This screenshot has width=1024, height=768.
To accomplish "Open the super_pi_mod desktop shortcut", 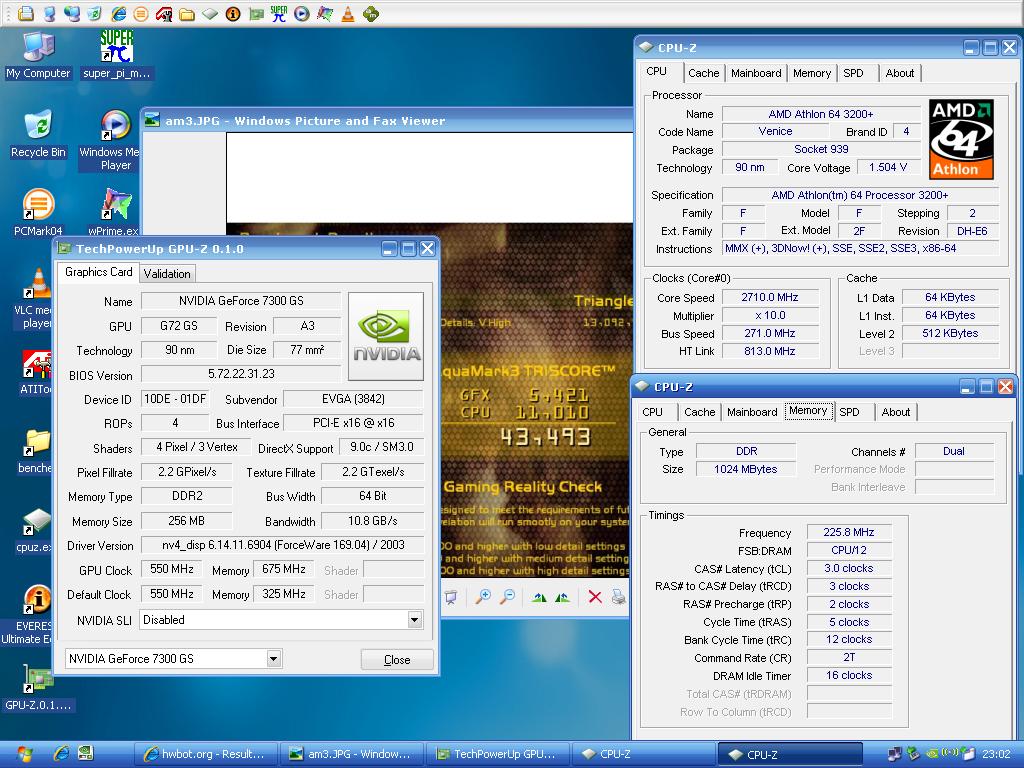I will (x=116, y=56).
